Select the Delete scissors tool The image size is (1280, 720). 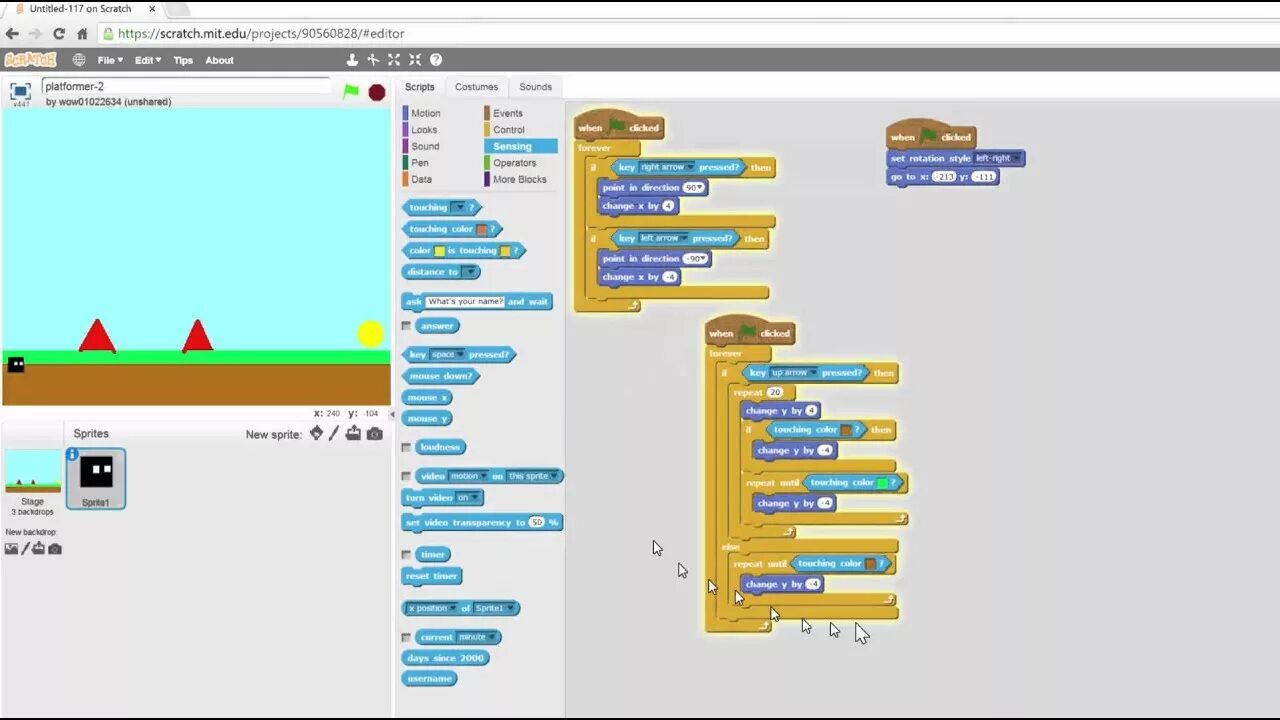pos(373,60)
